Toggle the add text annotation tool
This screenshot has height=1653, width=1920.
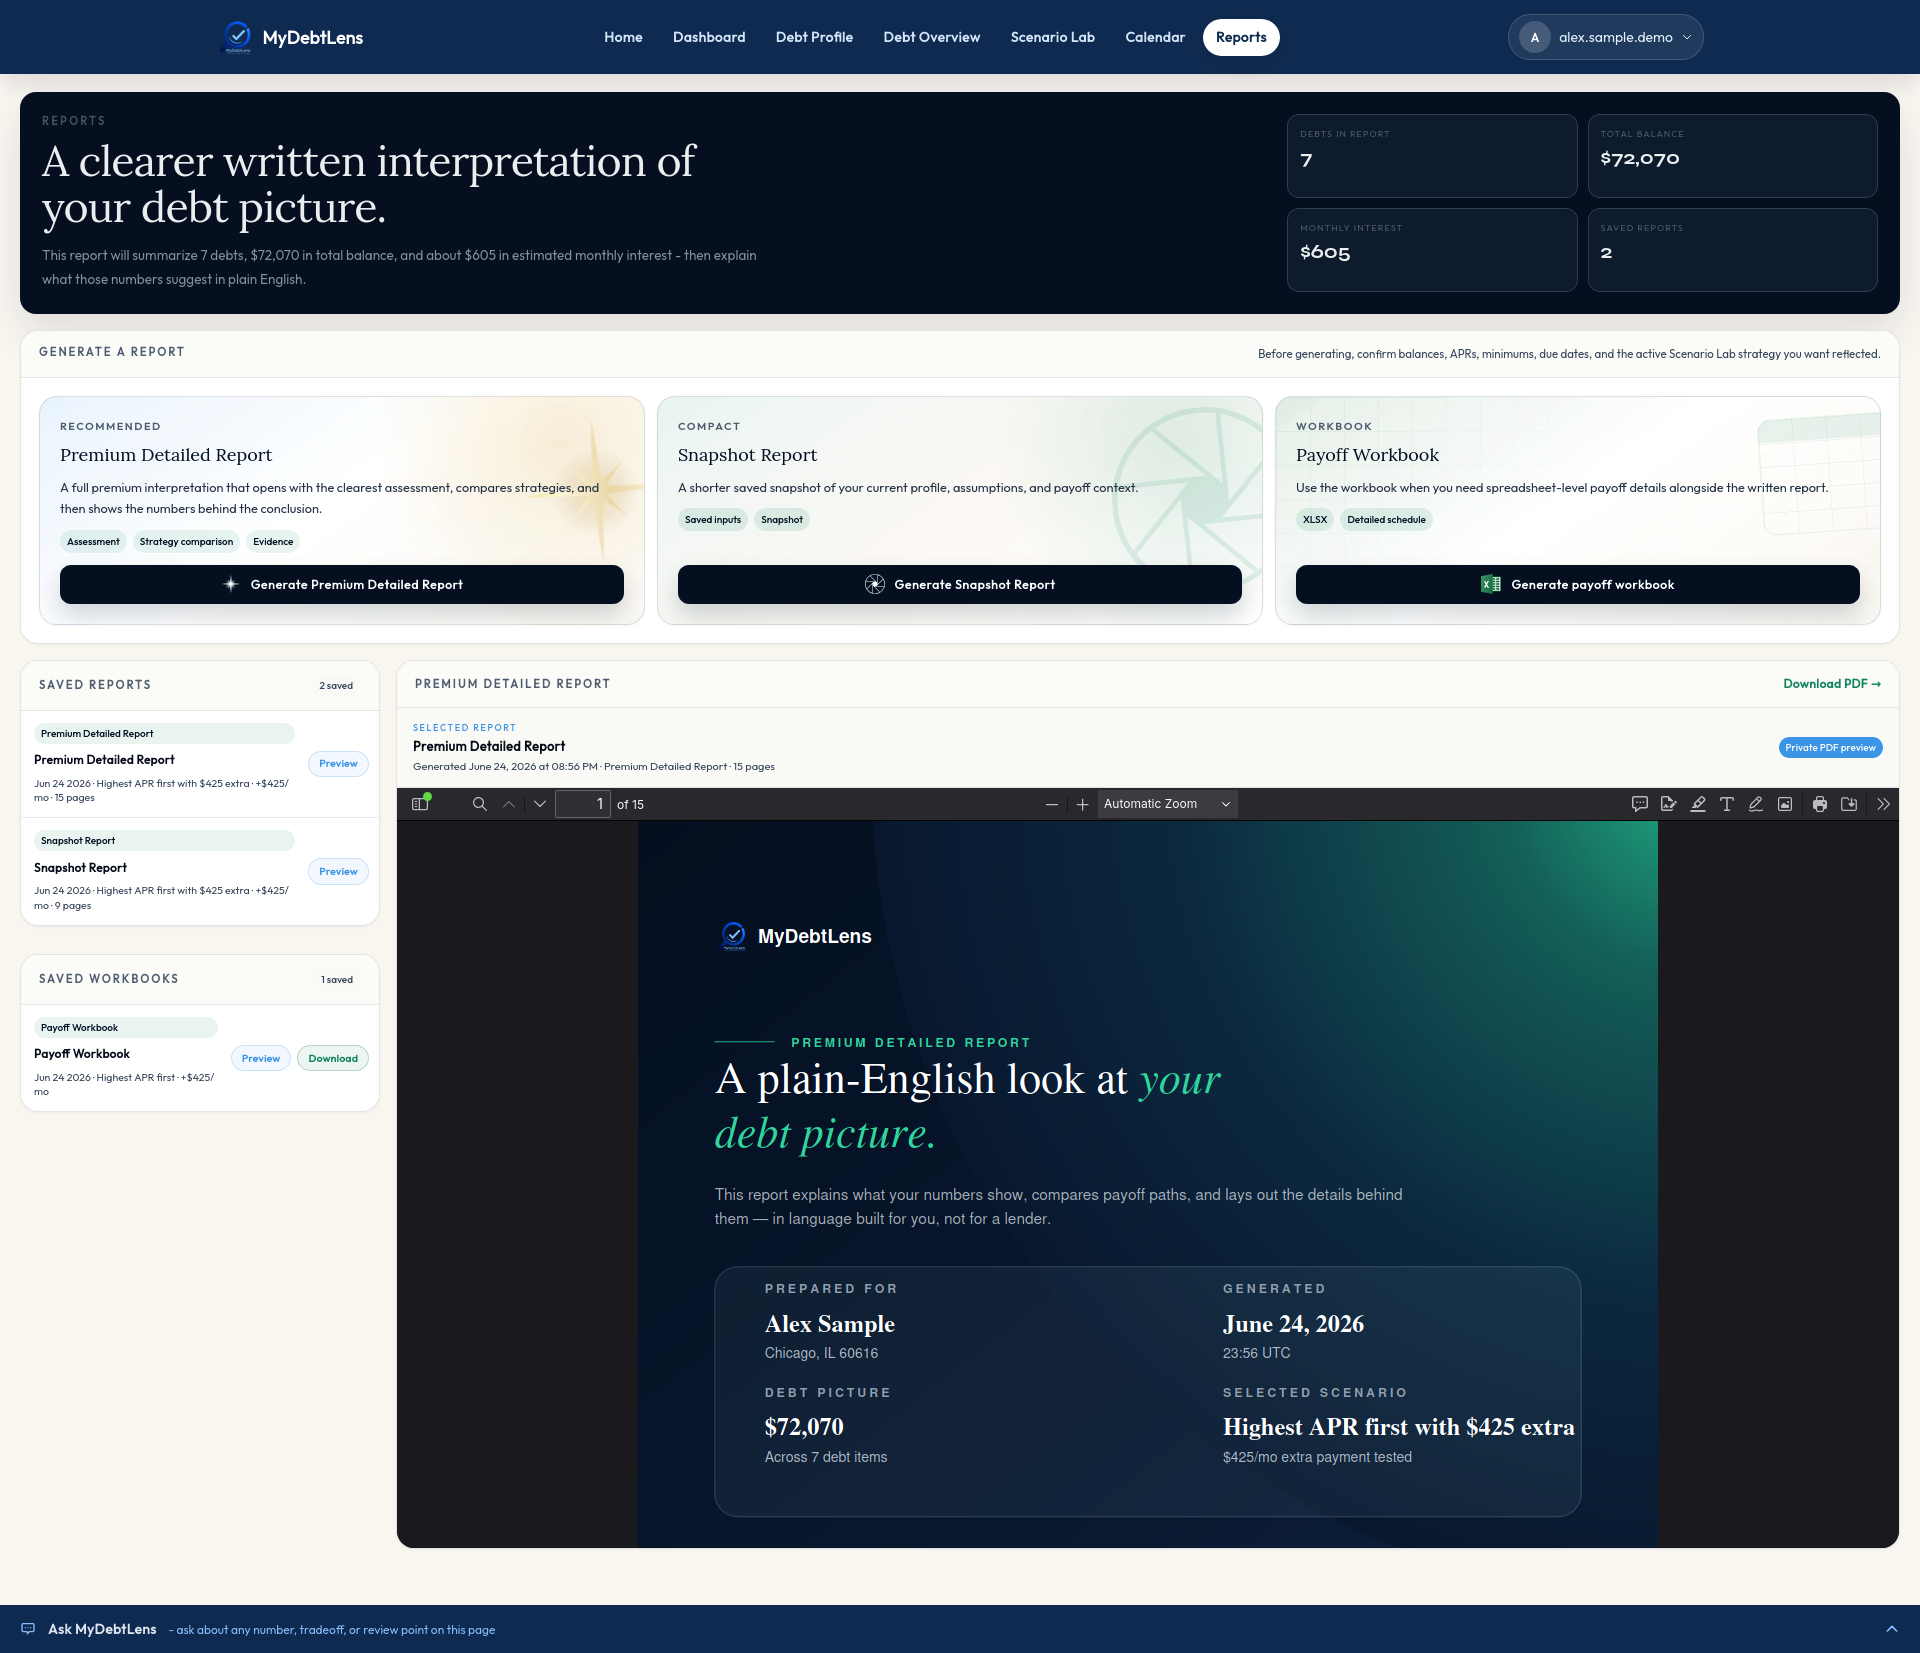(x=1727, y=804)
